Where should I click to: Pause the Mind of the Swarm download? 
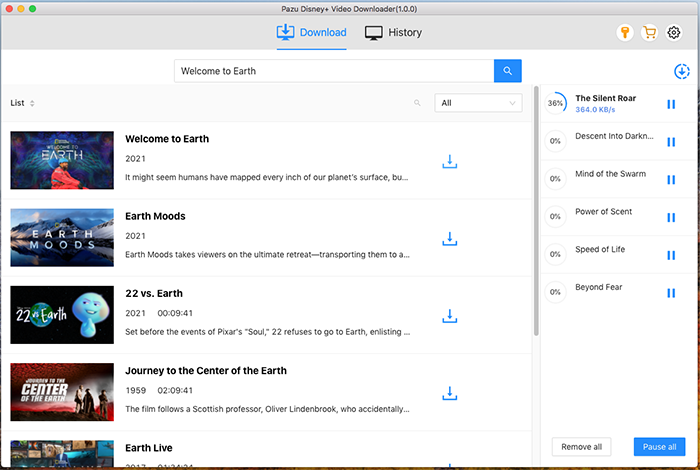pyautogui.click(x=671, y=179)
